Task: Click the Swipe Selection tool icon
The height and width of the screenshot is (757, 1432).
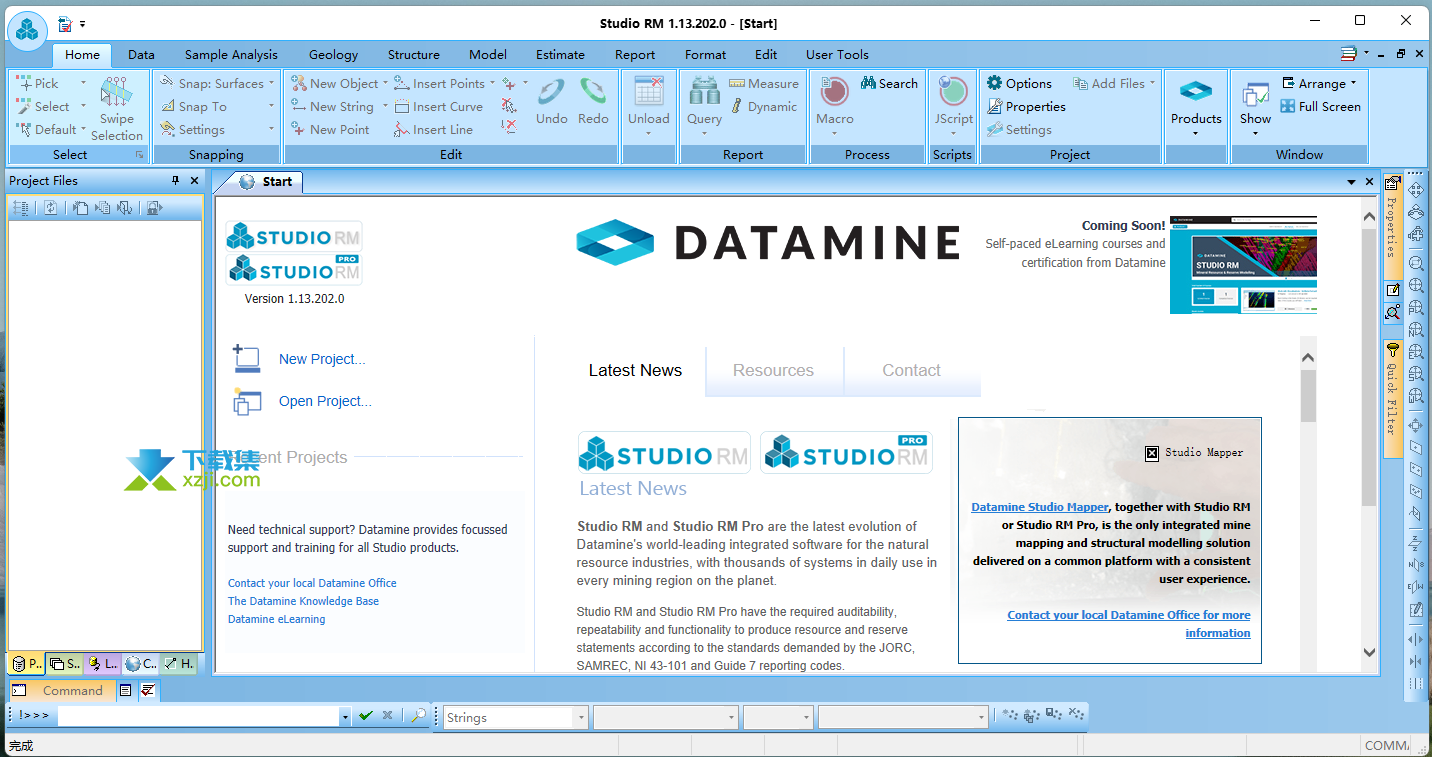Action: (x=116, y=93)
